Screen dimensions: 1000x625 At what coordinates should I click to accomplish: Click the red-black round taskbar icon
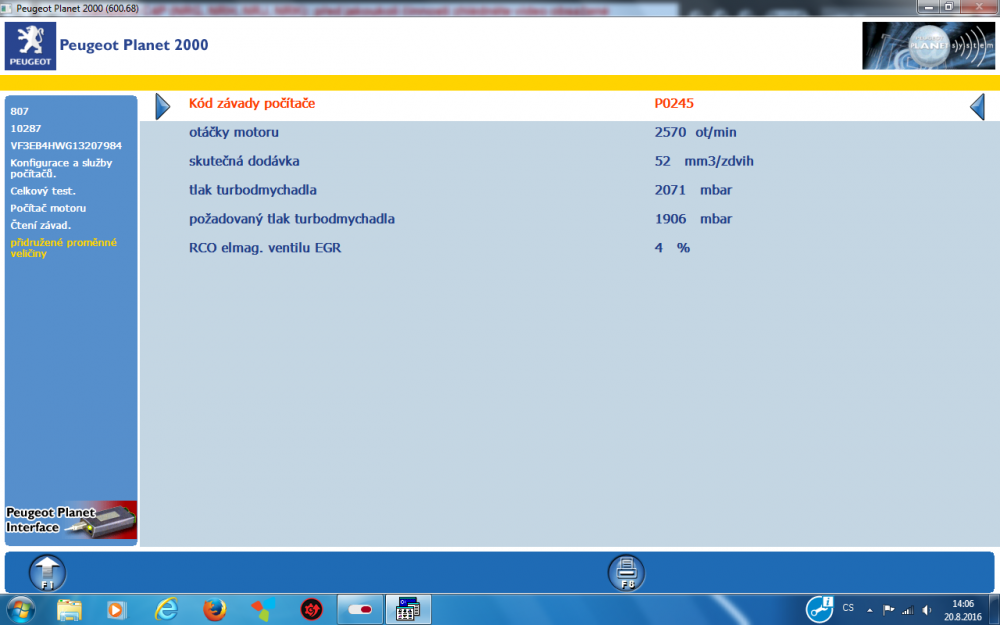311,610
